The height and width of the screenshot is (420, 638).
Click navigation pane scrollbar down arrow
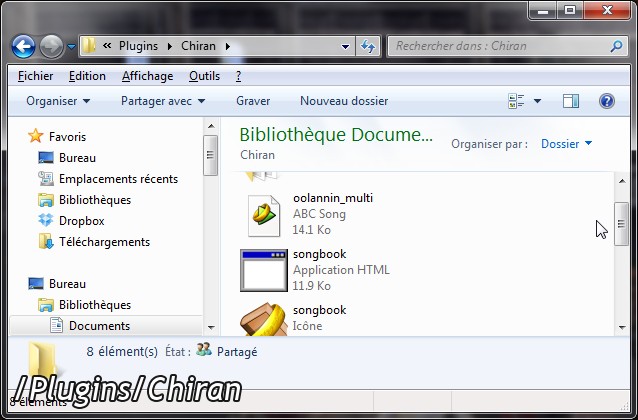click(x=211, y=327)
